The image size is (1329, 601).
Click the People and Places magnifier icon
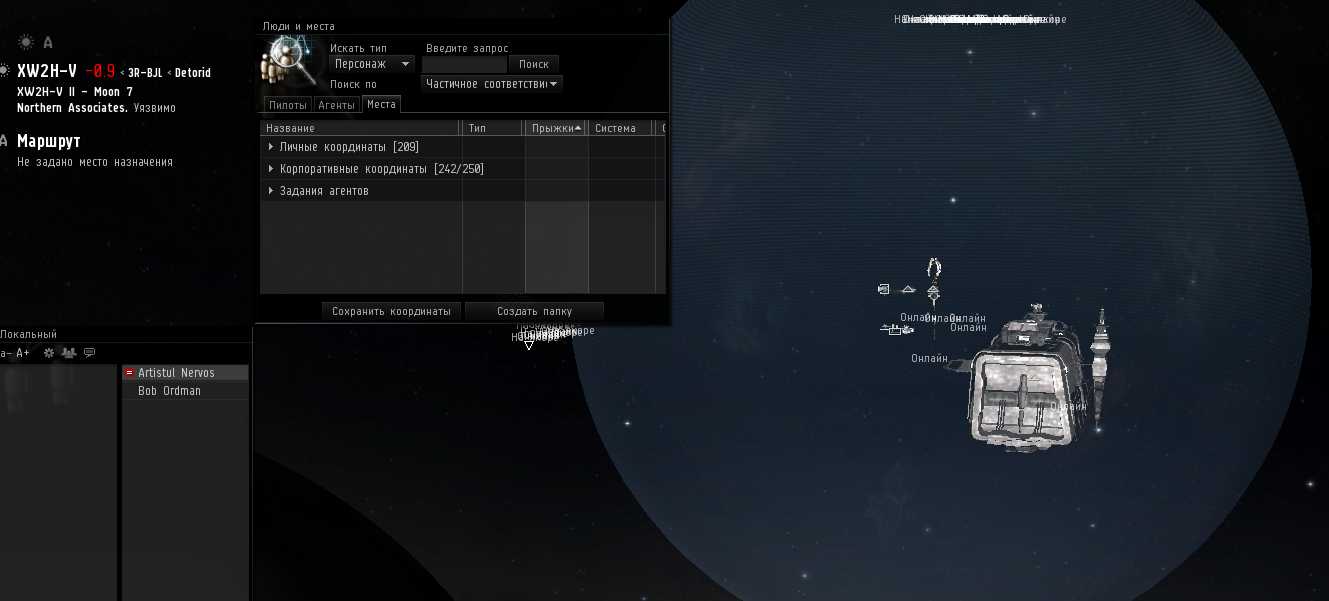point(291,62)
